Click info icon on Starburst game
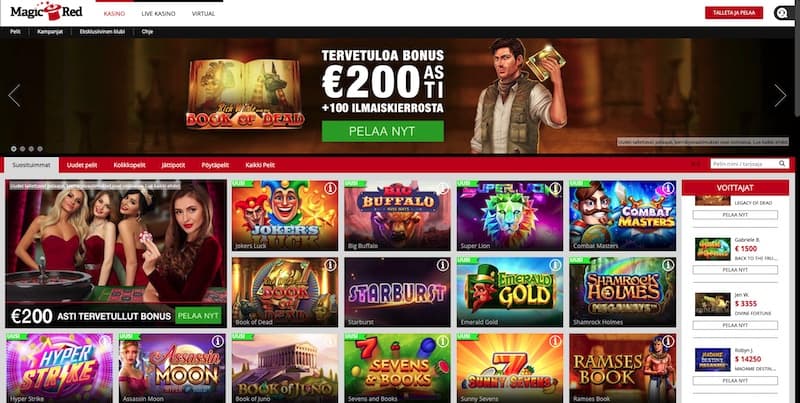800x403 pixels. coord(443,265)
